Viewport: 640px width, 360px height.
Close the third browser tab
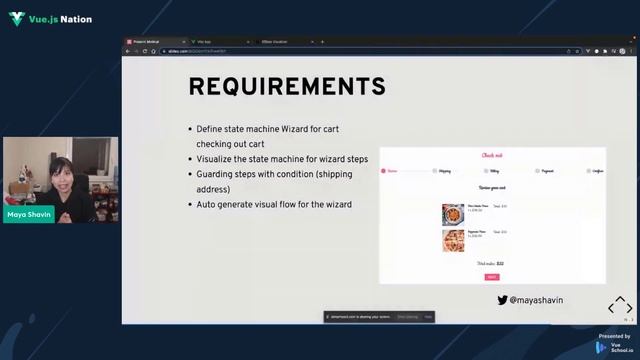click(x=312, y=42)
